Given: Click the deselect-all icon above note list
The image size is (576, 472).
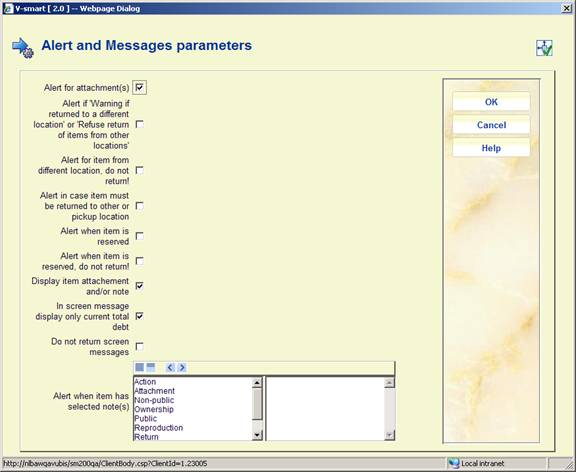Looking at the screenshot, I should click(x=151, y=367).
